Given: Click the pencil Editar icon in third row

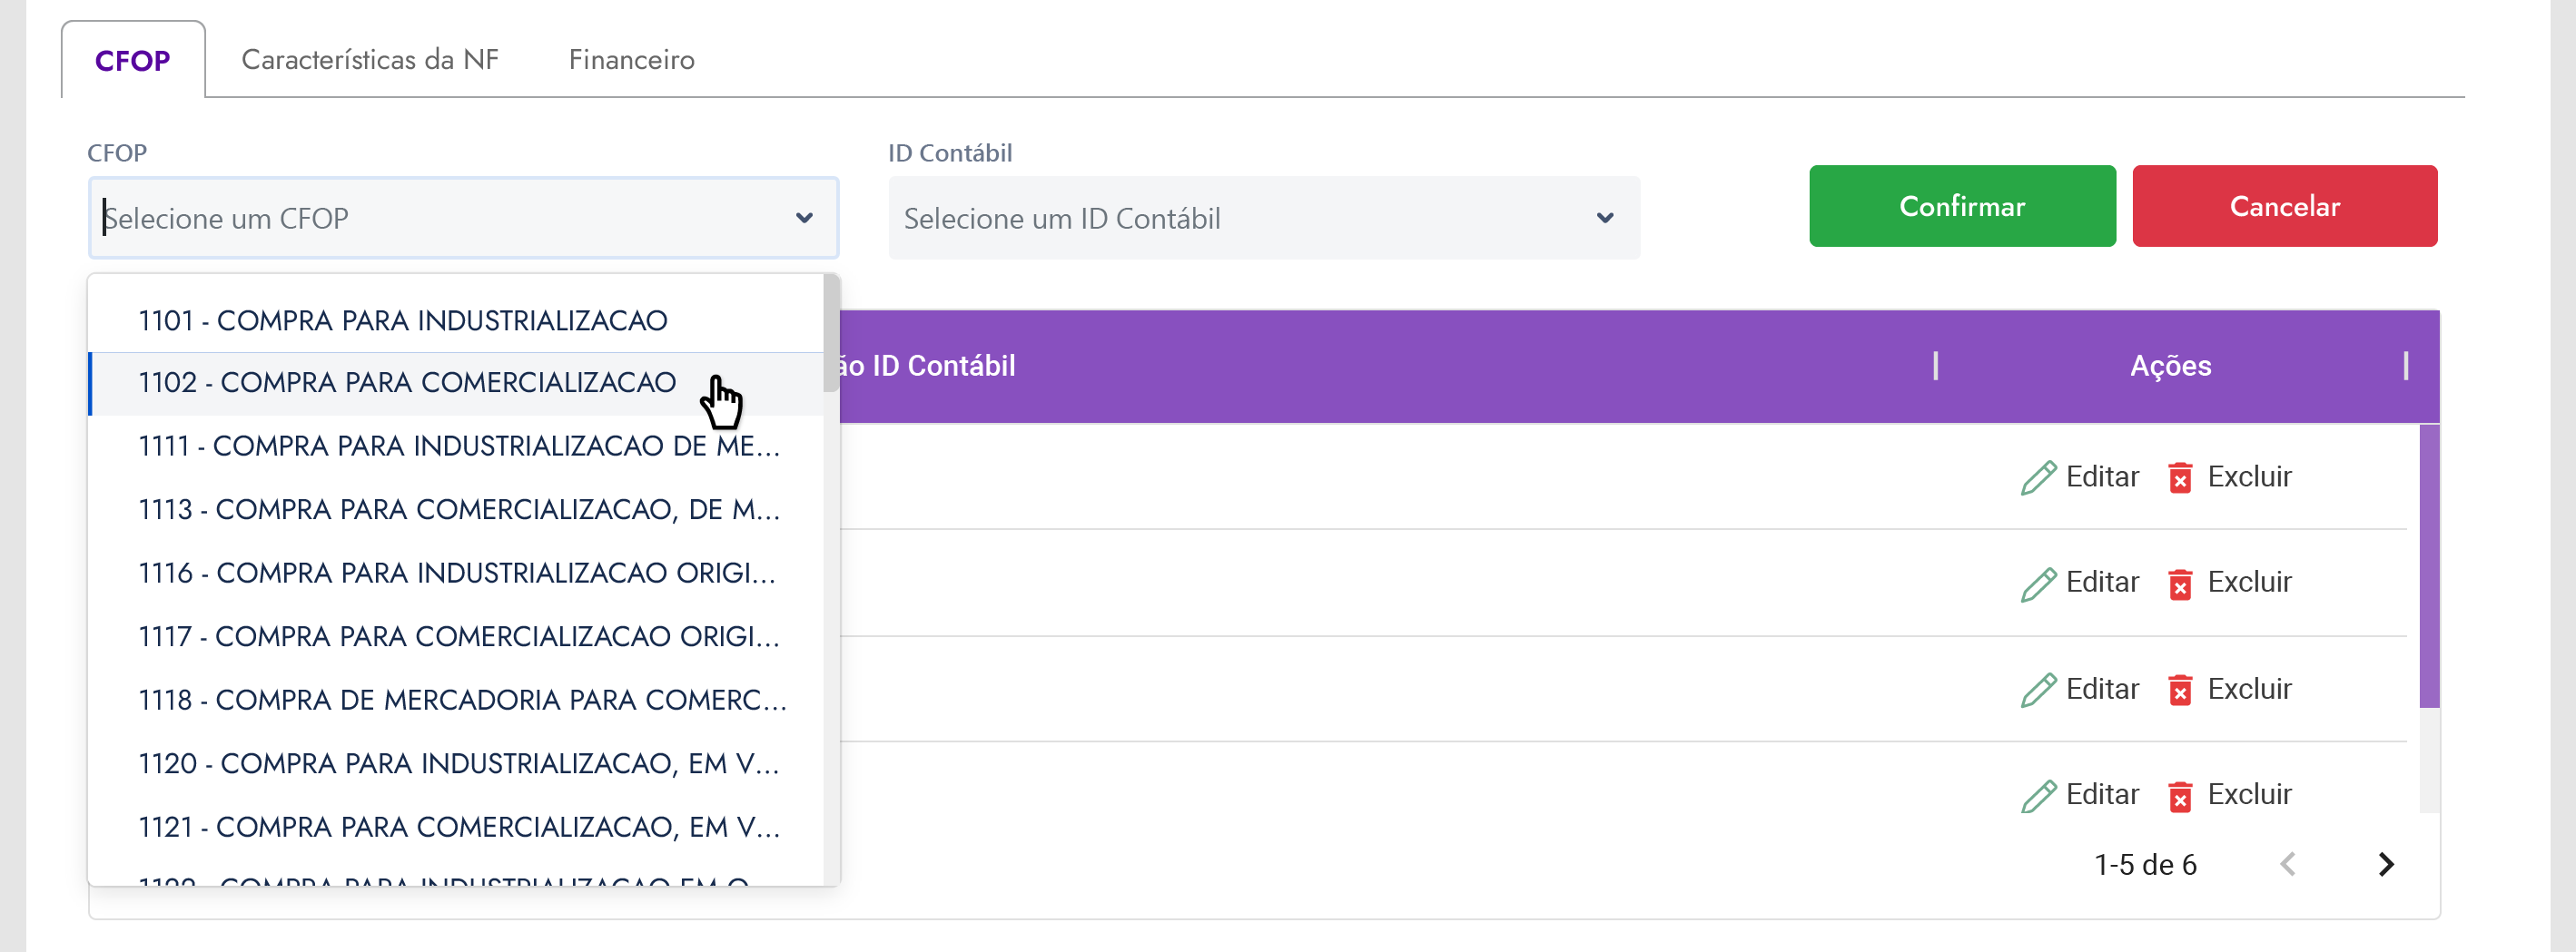Looking at the screenshot, I should click(x=2038, y=690).
